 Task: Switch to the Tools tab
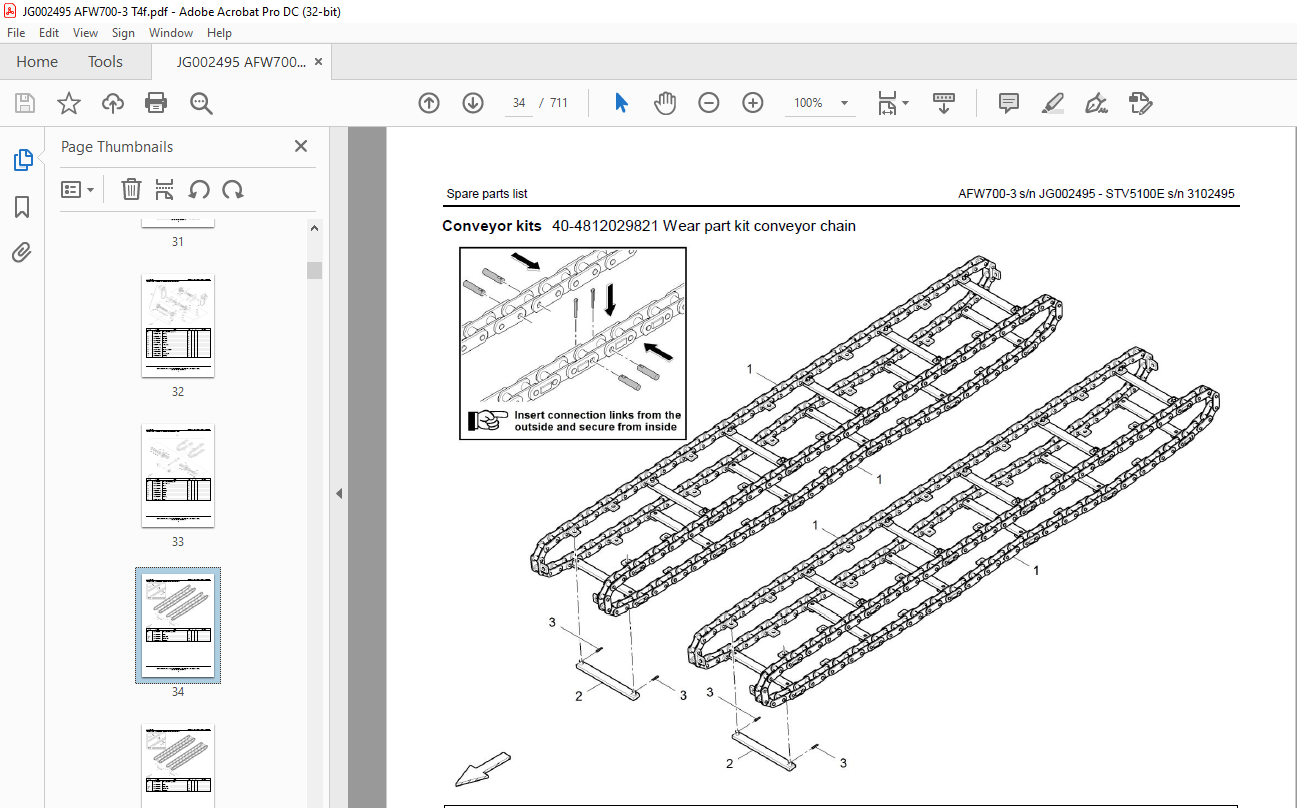(105, 62)
